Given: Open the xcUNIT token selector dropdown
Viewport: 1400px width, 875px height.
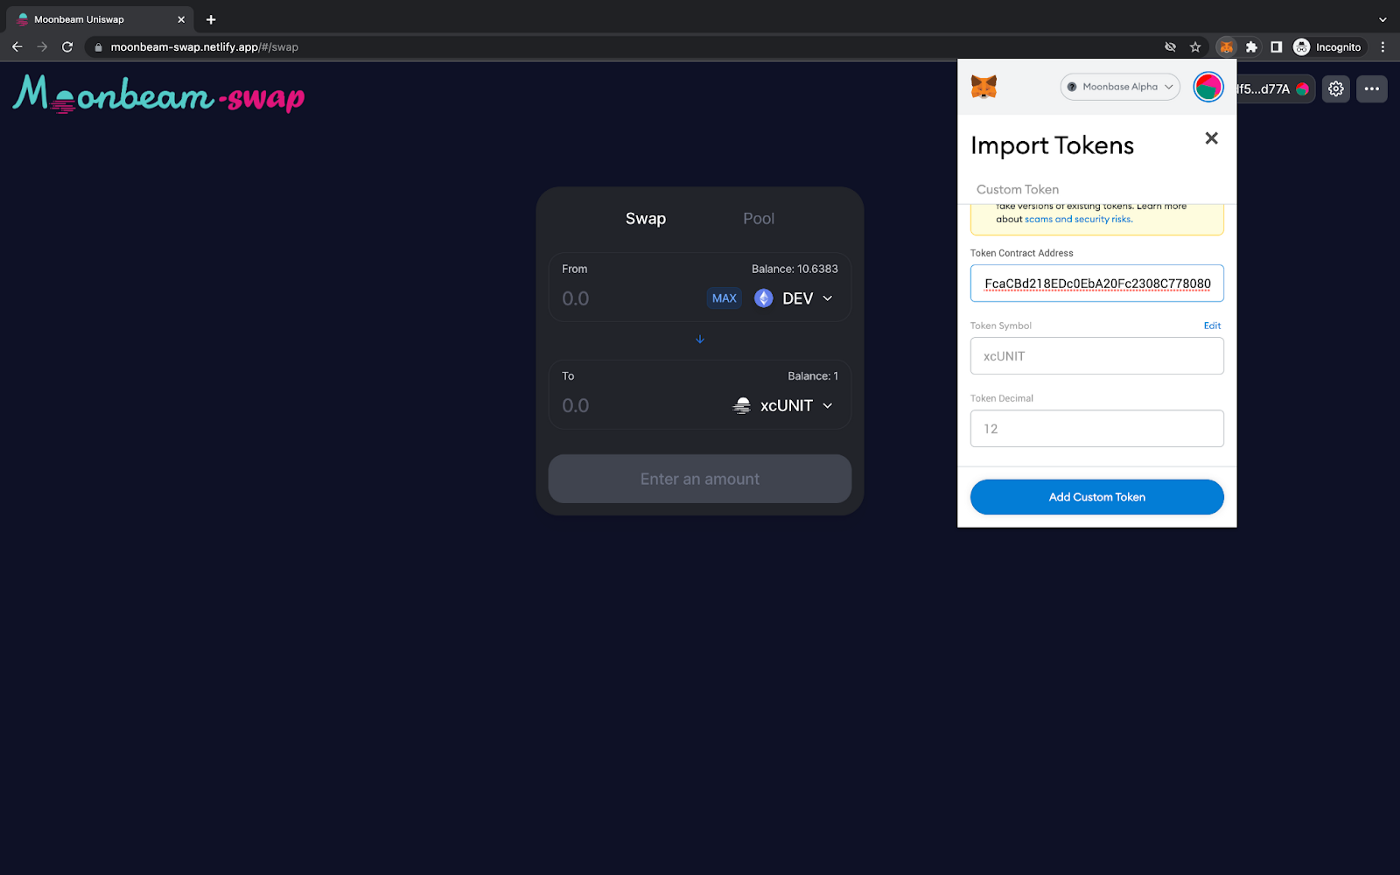Looking at the screenshot, I should [784, 405].
